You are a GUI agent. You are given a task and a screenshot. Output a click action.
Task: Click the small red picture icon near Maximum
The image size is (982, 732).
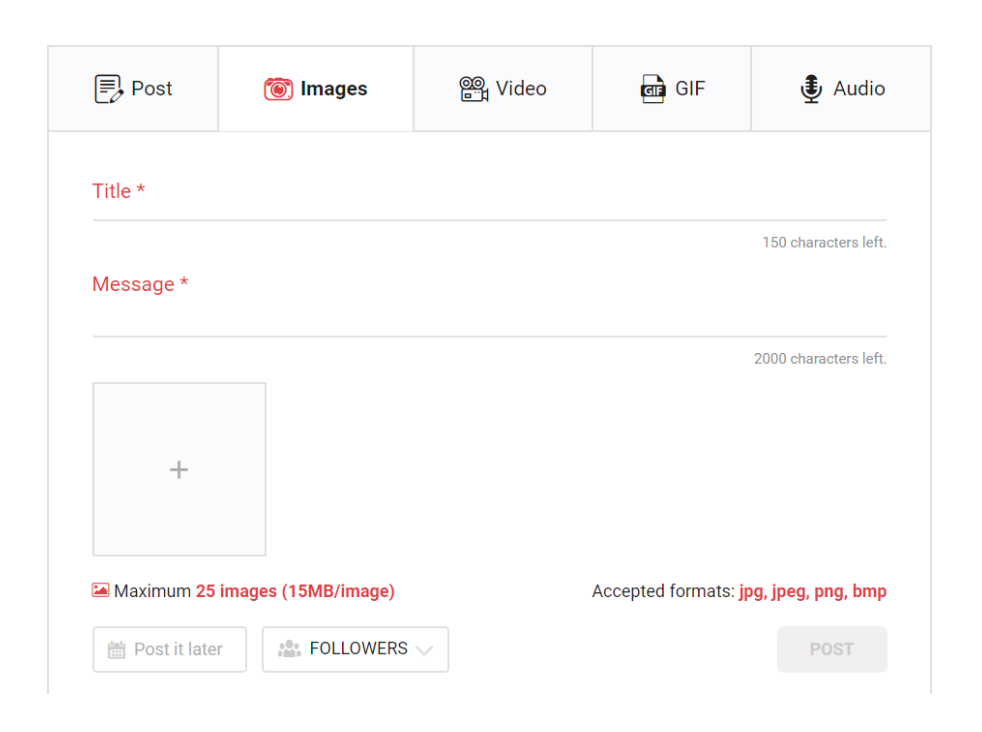click(x=100, y=591)
